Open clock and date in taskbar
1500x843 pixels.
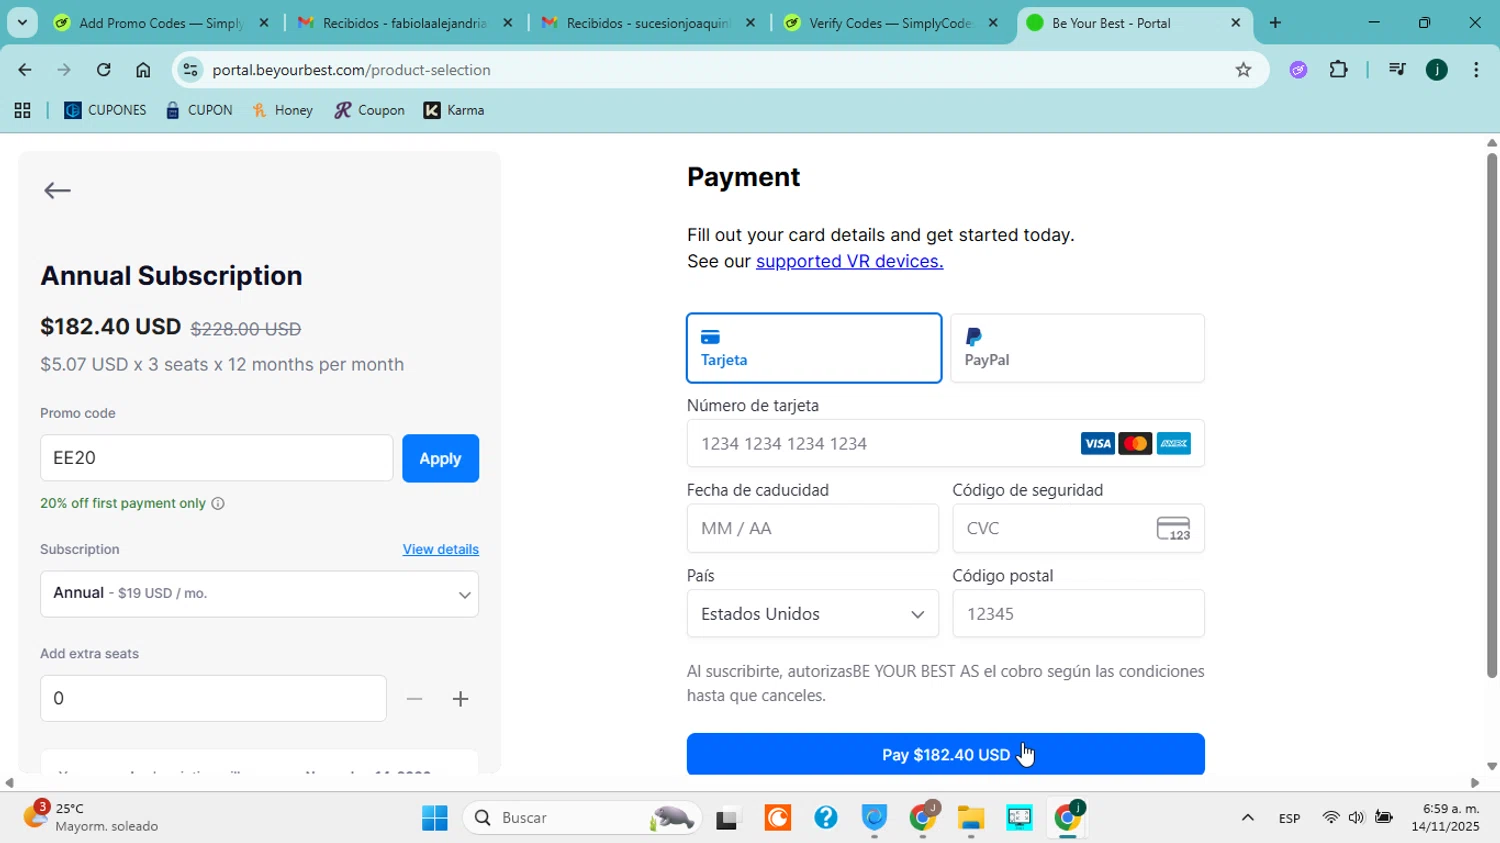coord(1446,818)
